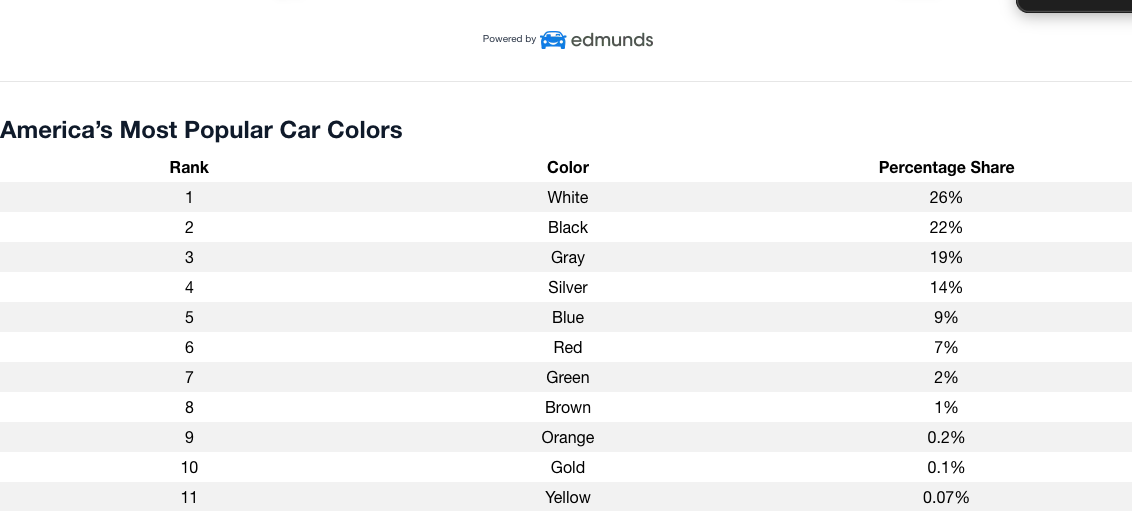Select the Blue color cell

pyautogui.click(x=568, y=317)
